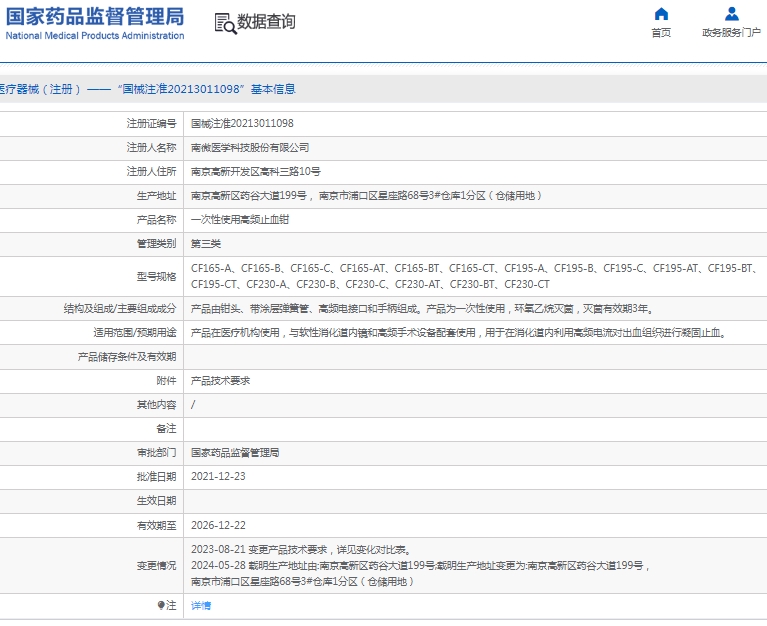
Task: Click the 管理类别 row label
Action: pyautogui.click(x=157, y=244)
